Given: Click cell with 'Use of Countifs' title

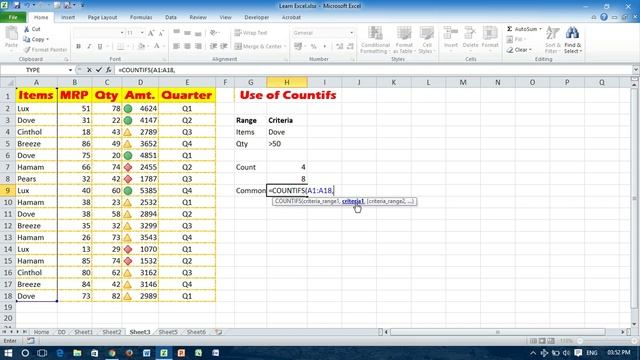Looking at the screenshot, I should click(288, 95).
